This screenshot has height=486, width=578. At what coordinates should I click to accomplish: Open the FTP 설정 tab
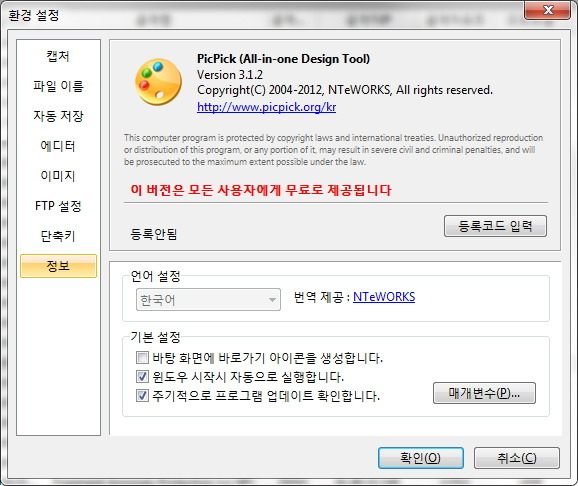click(58, 205)
